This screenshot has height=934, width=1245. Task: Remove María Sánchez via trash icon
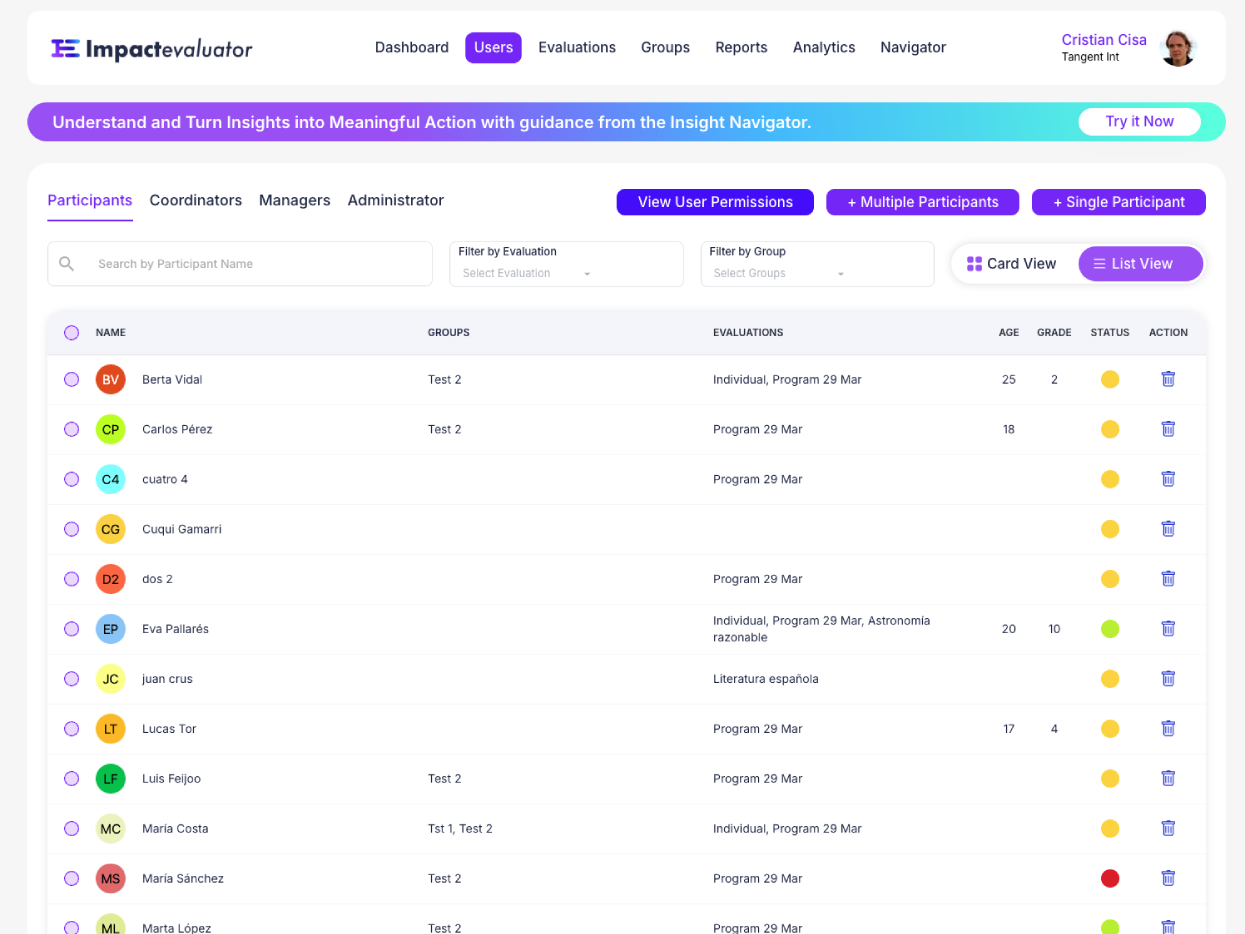(1167, 878)
